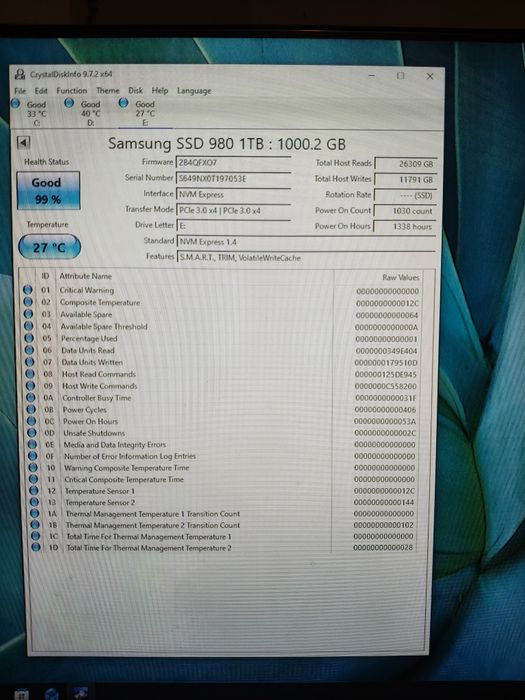Click the Raw Values column header

click(x=400, y=277)
